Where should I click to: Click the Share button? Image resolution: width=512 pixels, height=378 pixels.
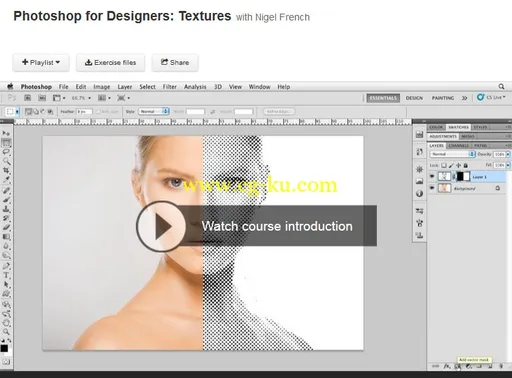[x=175, y=62]
